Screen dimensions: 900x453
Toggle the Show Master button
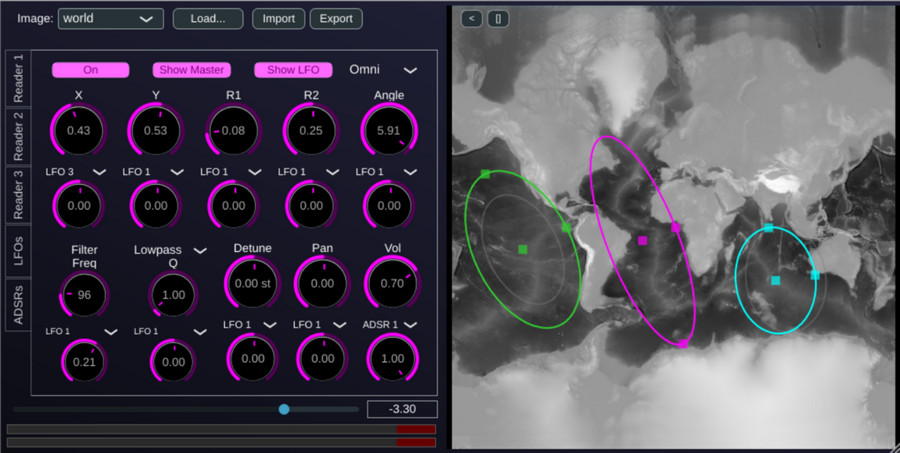[192, 70]
